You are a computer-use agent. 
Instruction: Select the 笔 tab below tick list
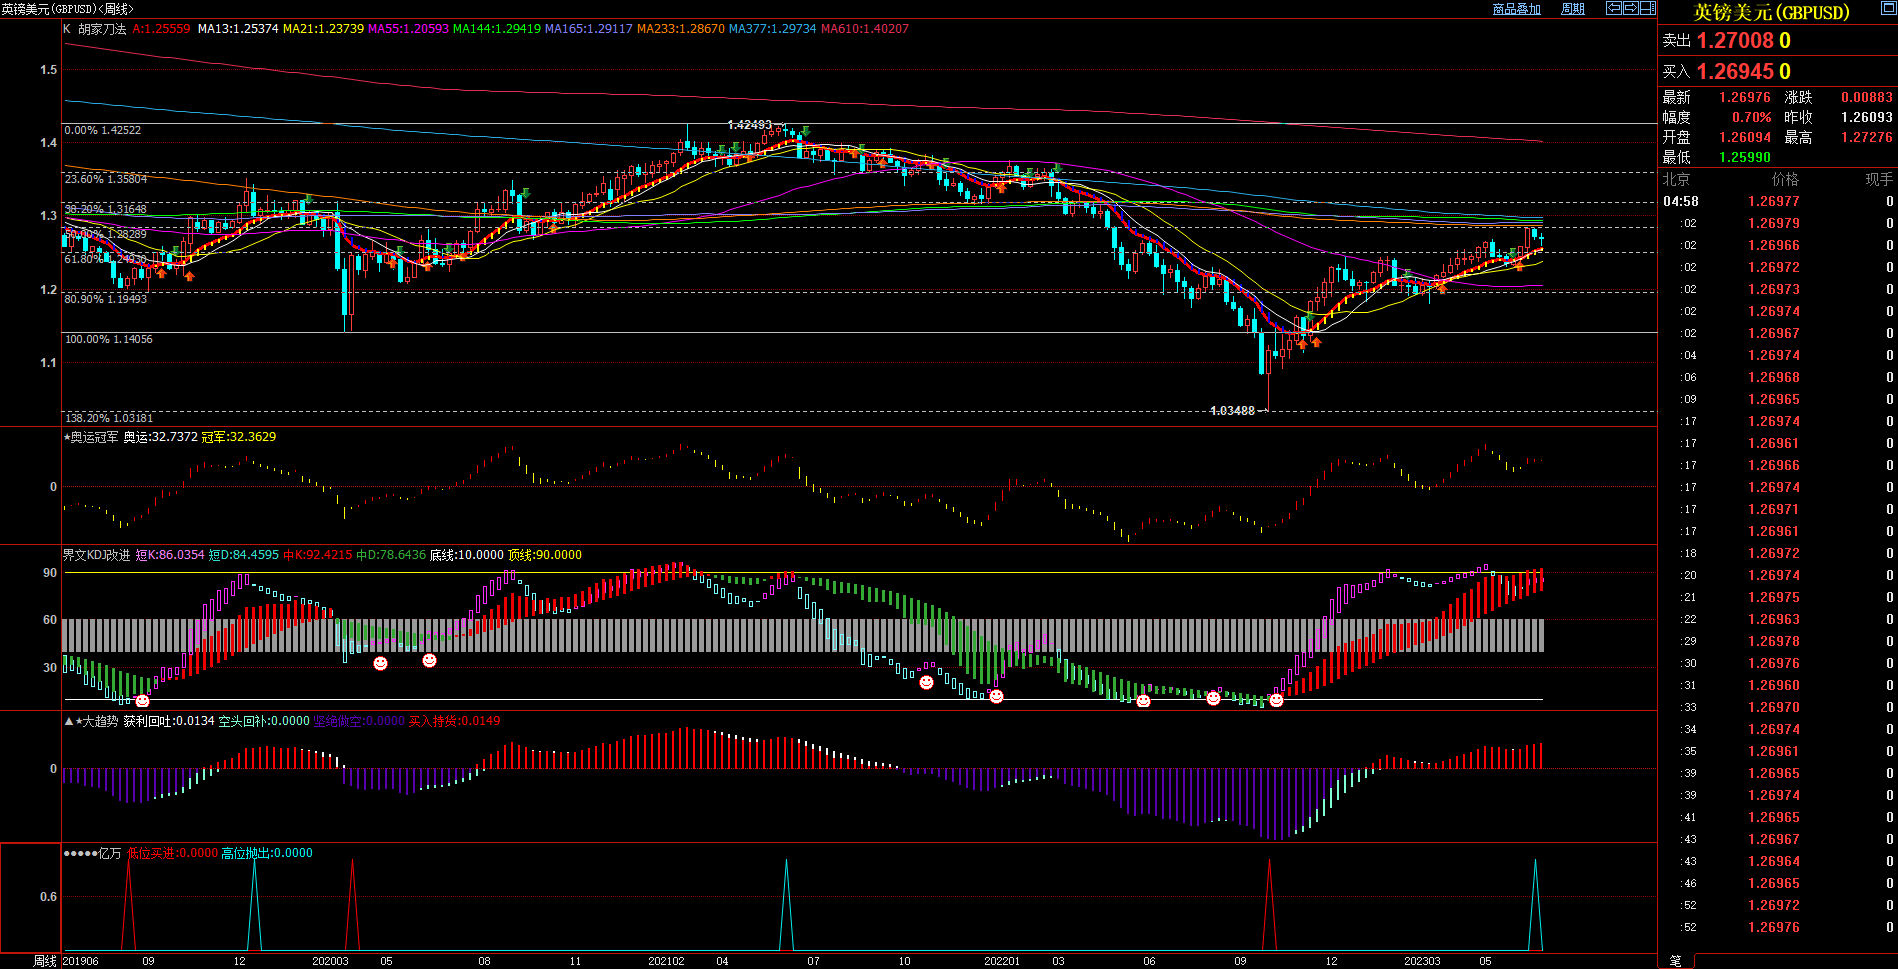tap(1675, 961)
